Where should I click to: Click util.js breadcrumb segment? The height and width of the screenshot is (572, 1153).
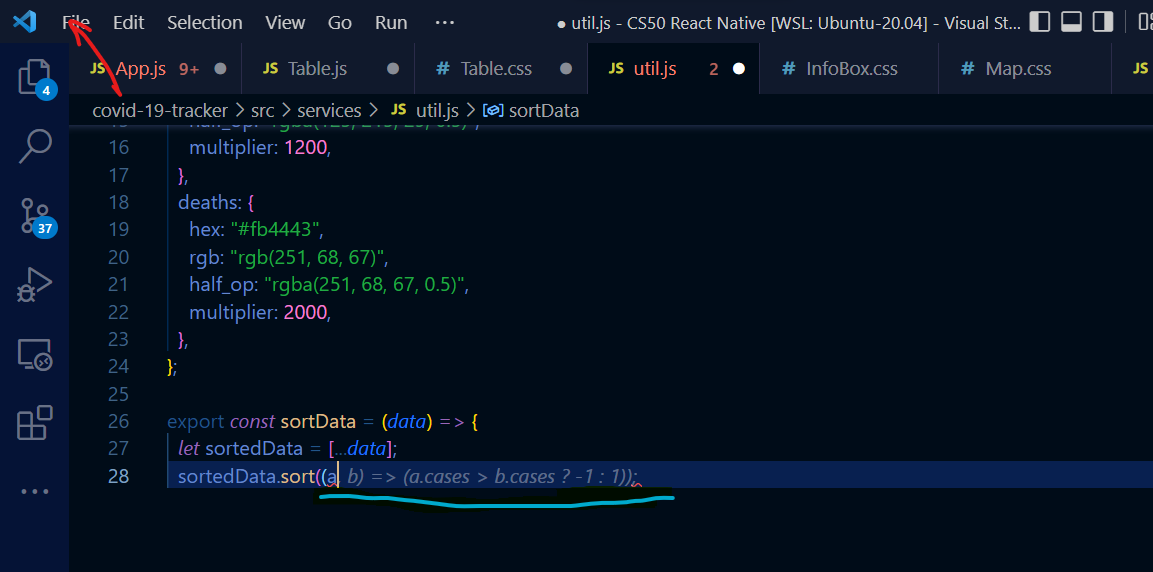tap(425, 111)
